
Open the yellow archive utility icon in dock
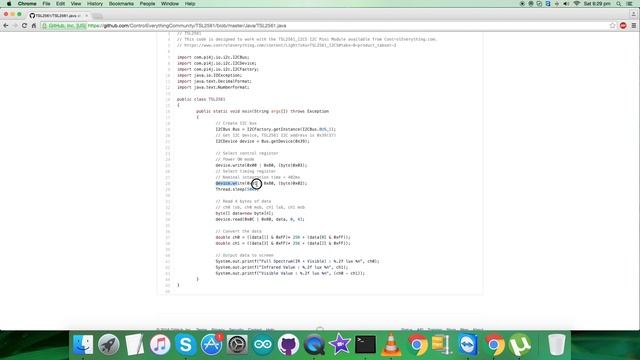point(442,345)
